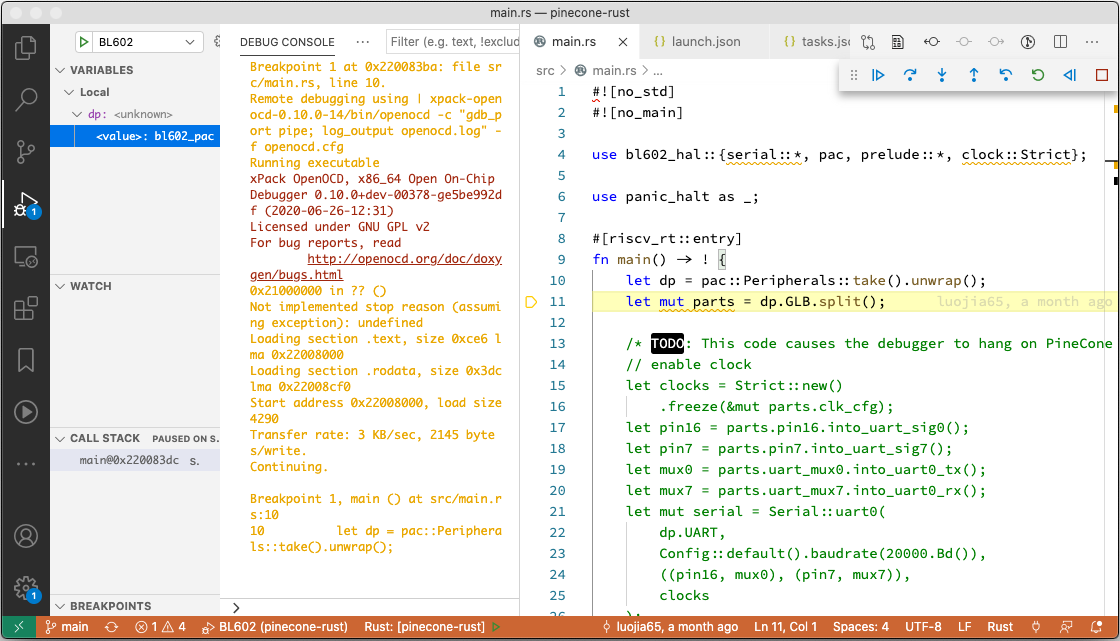
Task: Stop debugging with the red square icon
Action: (x=1101, y=75)
